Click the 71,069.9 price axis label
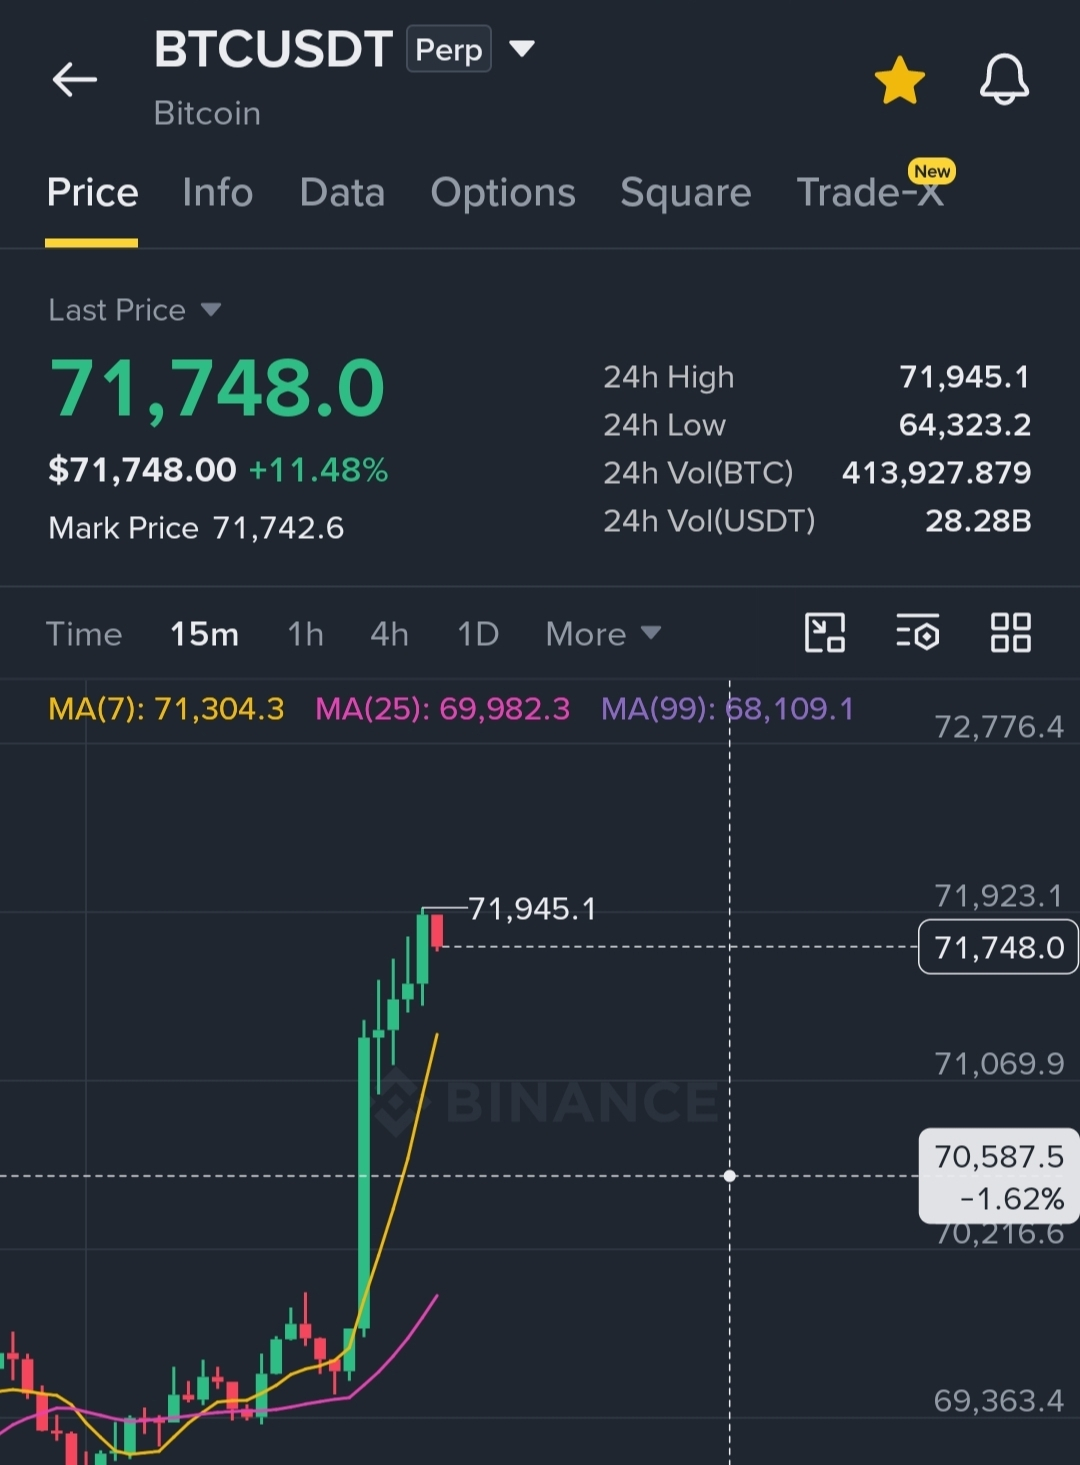Viewport: 1080px width, 1465px height. (x=999, y=1064)
